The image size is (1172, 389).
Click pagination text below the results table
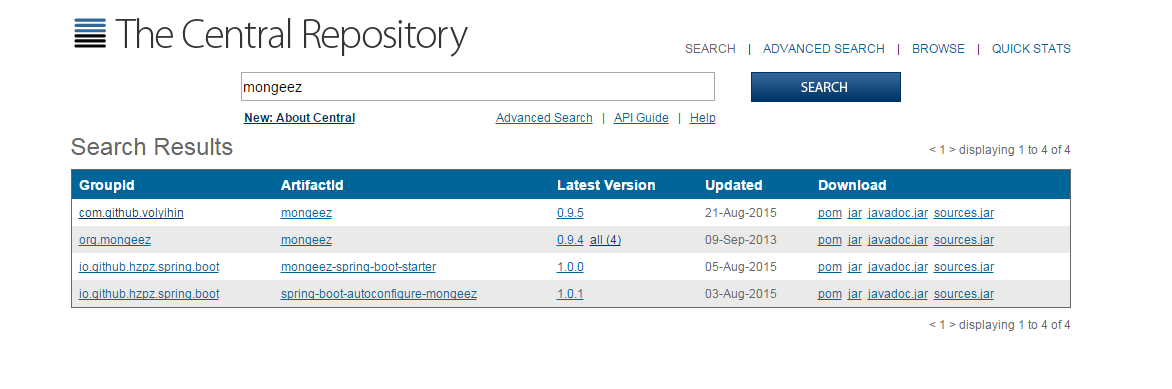click(x=999, y=325)
